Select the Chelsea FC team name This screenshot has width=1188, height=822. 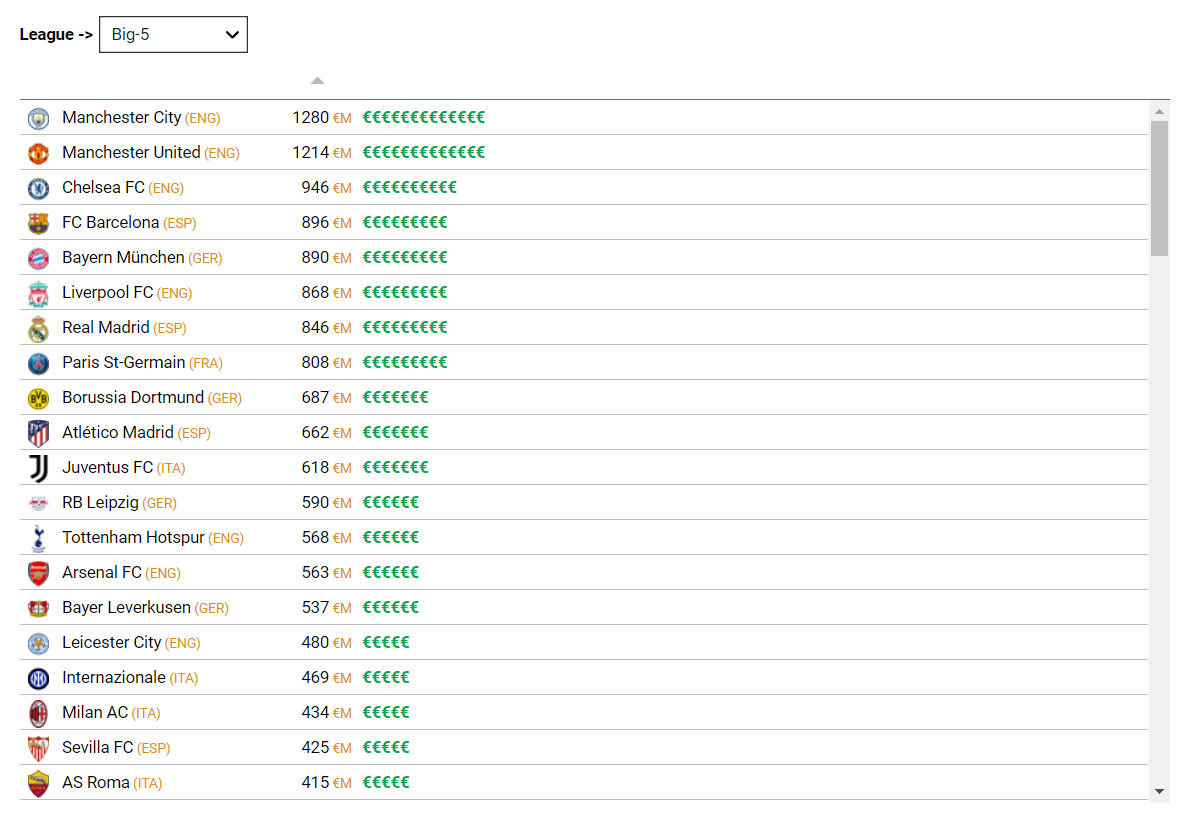point(103,187)
